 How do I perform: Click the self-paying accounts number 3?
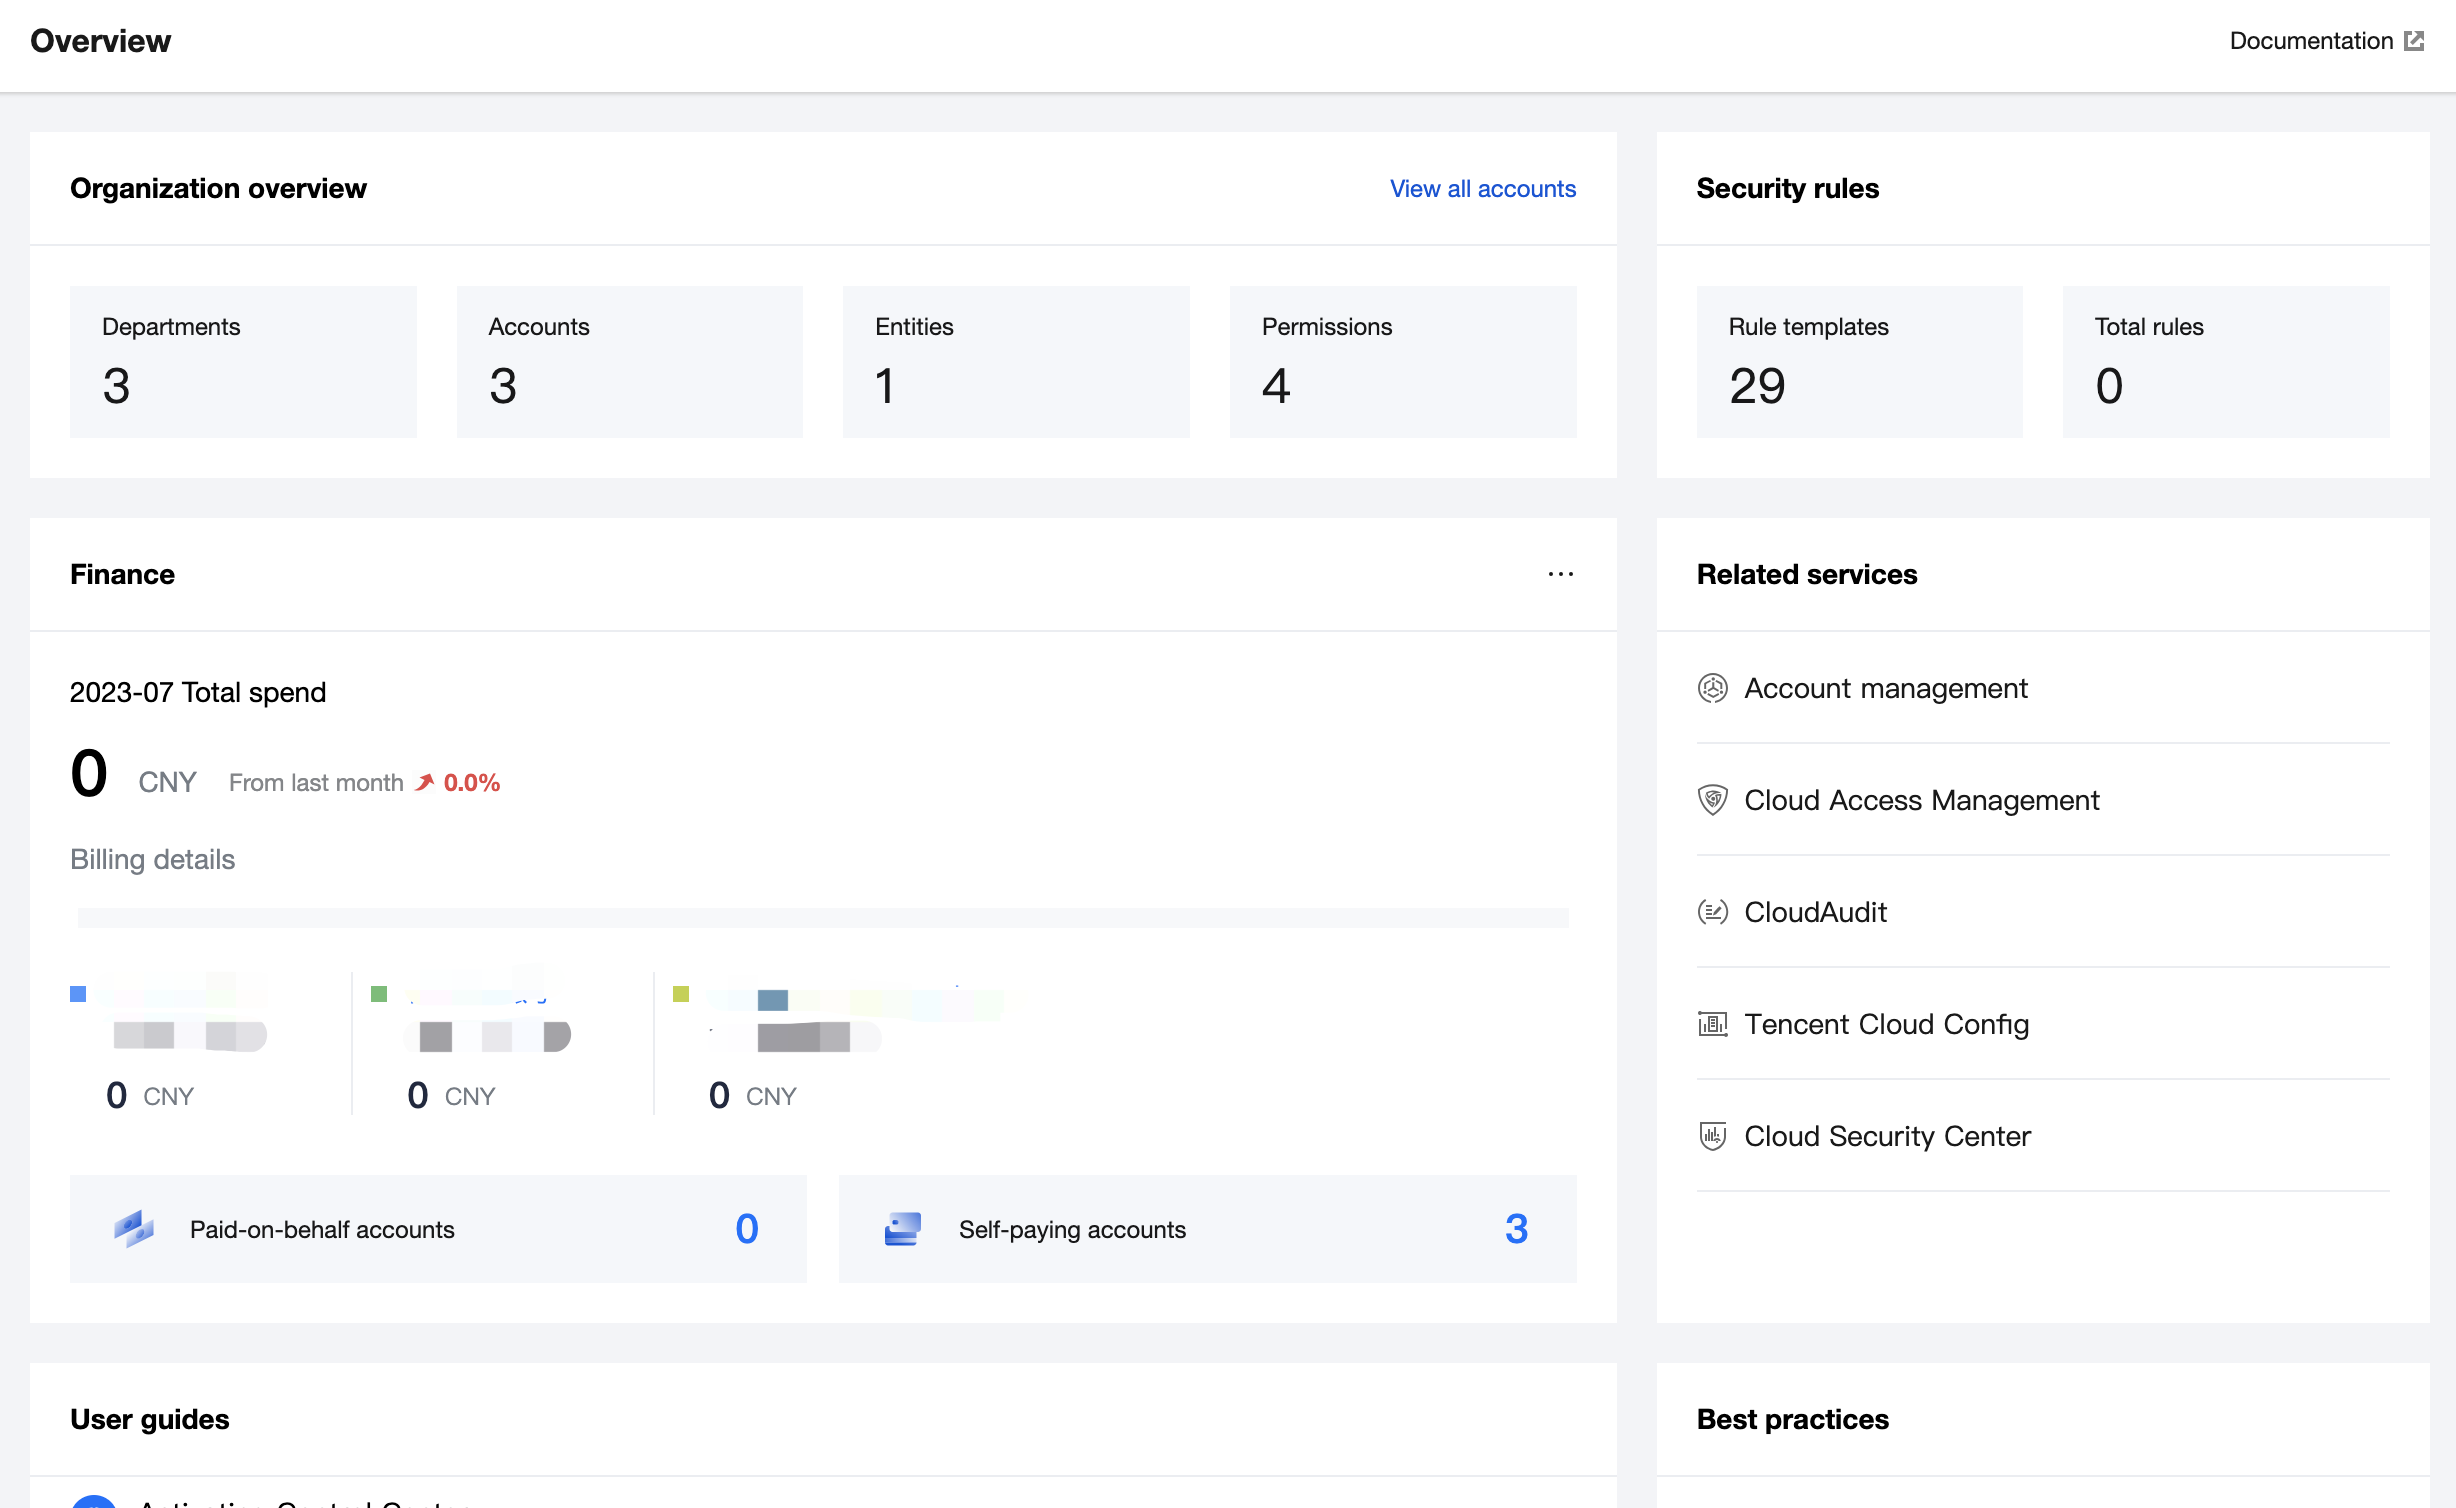coord(1516,1229)
